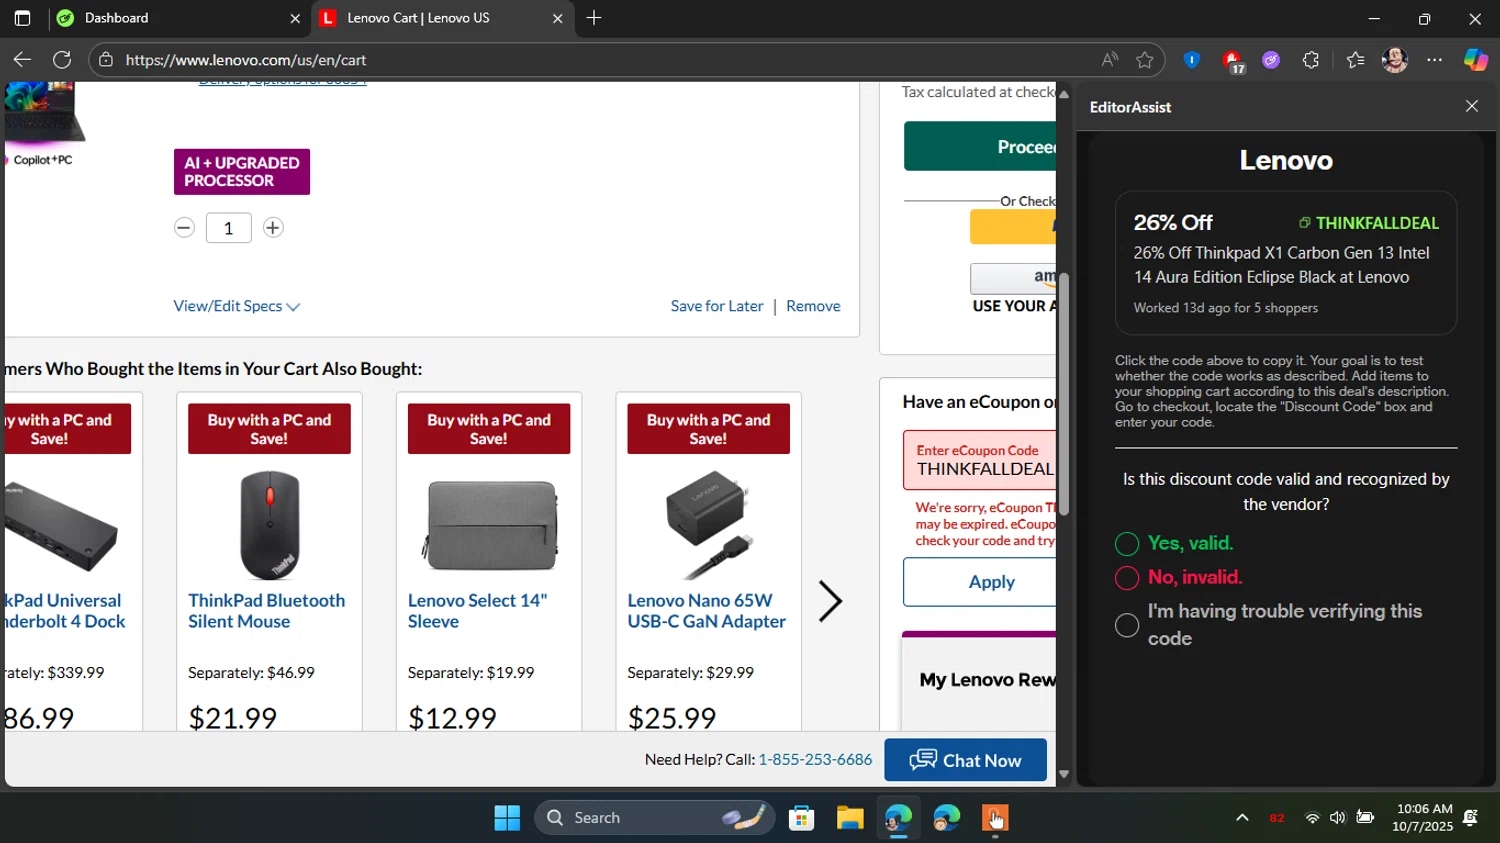The image size is (1500, 843).
Task: Select 'No, invalid.' option
Action: click(1127, 578)
